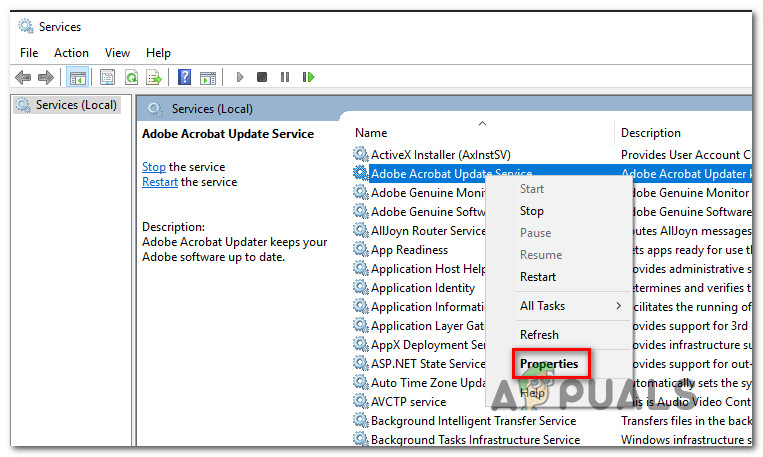Select Services (Local) in the console tree

click(x=67, y=105)
